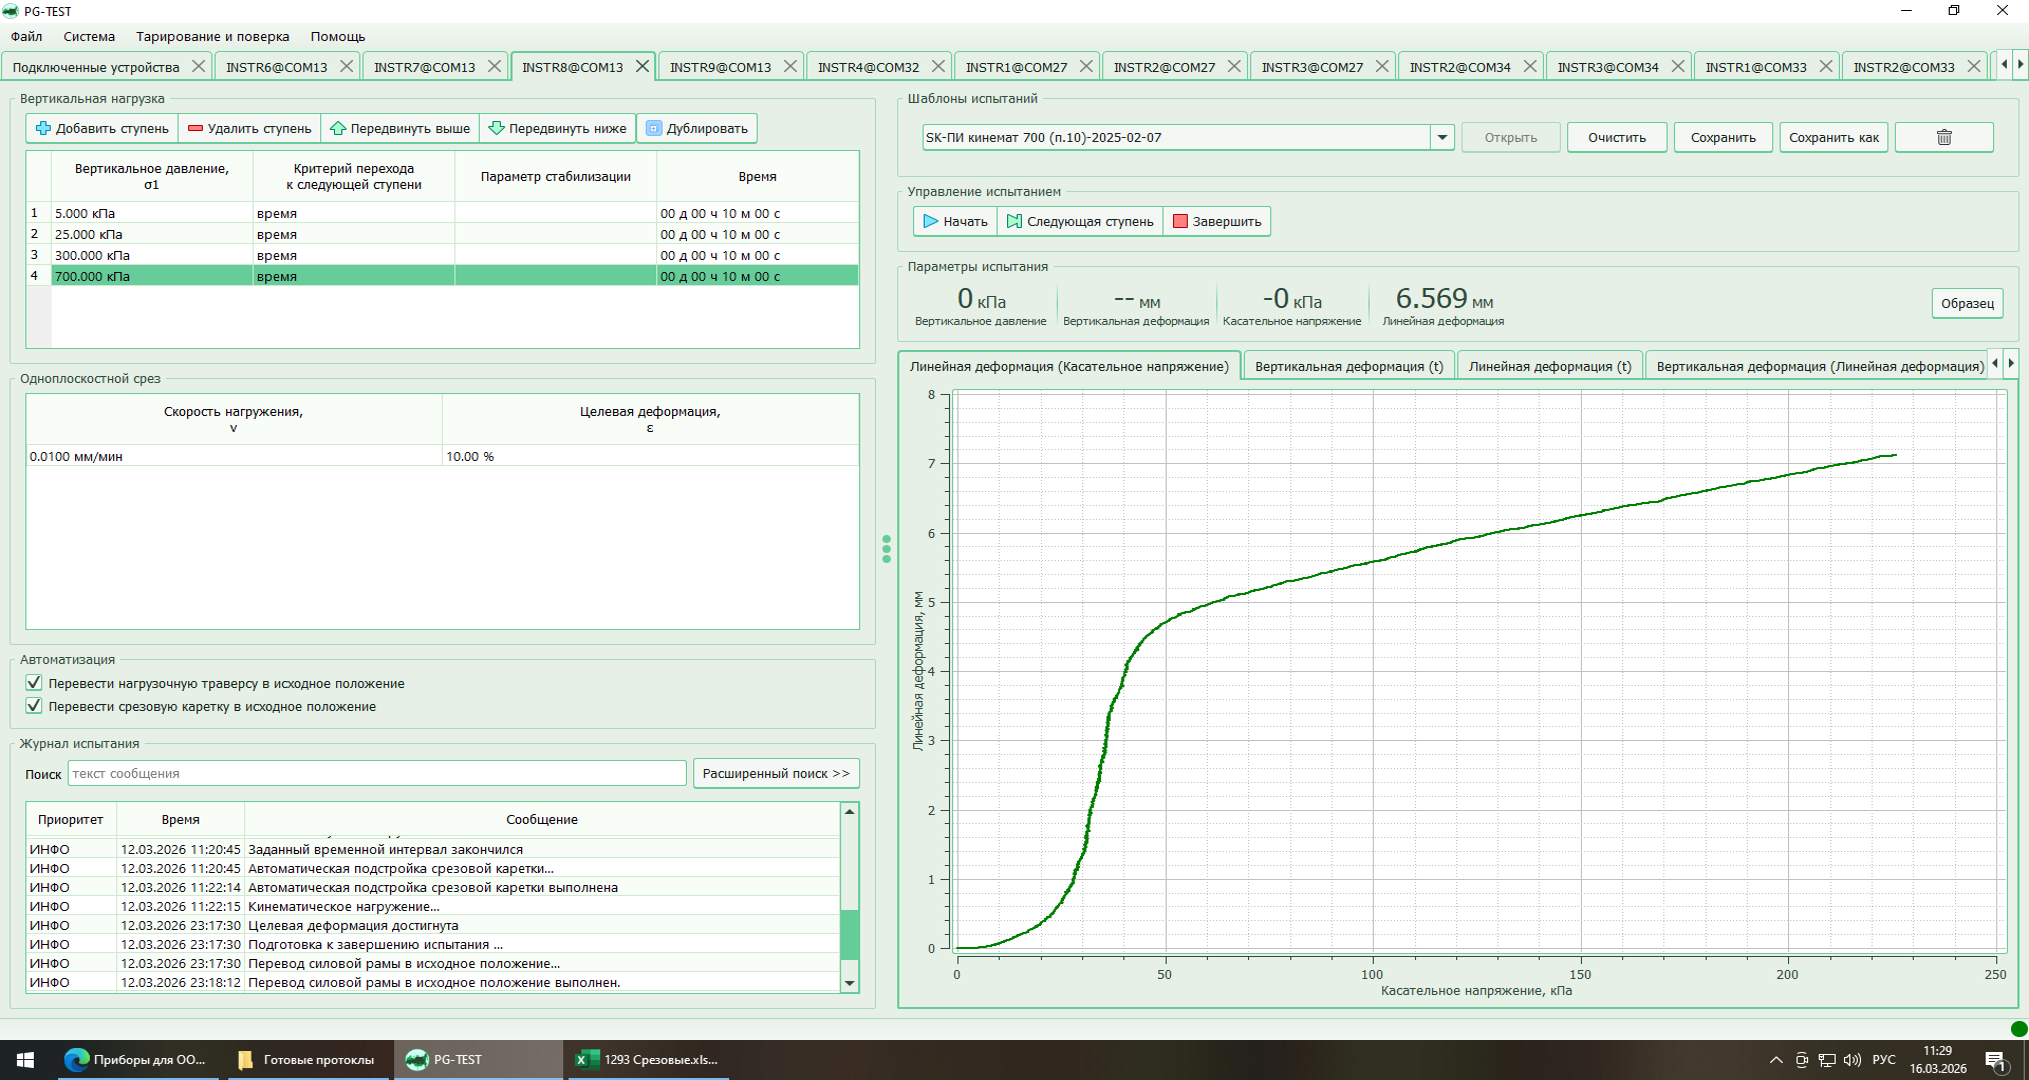Click the panel splitter handle dots

pos(886,549)
